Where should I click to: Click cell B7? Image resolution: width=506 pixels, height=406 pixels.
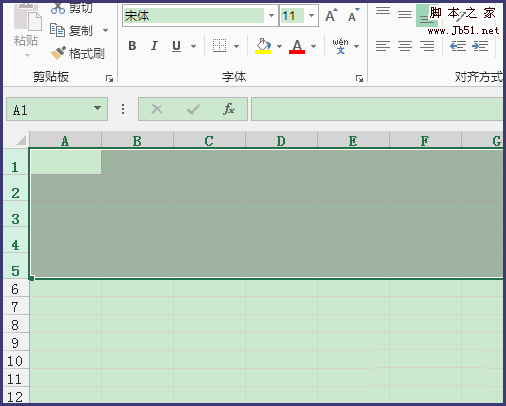point(137,306)
